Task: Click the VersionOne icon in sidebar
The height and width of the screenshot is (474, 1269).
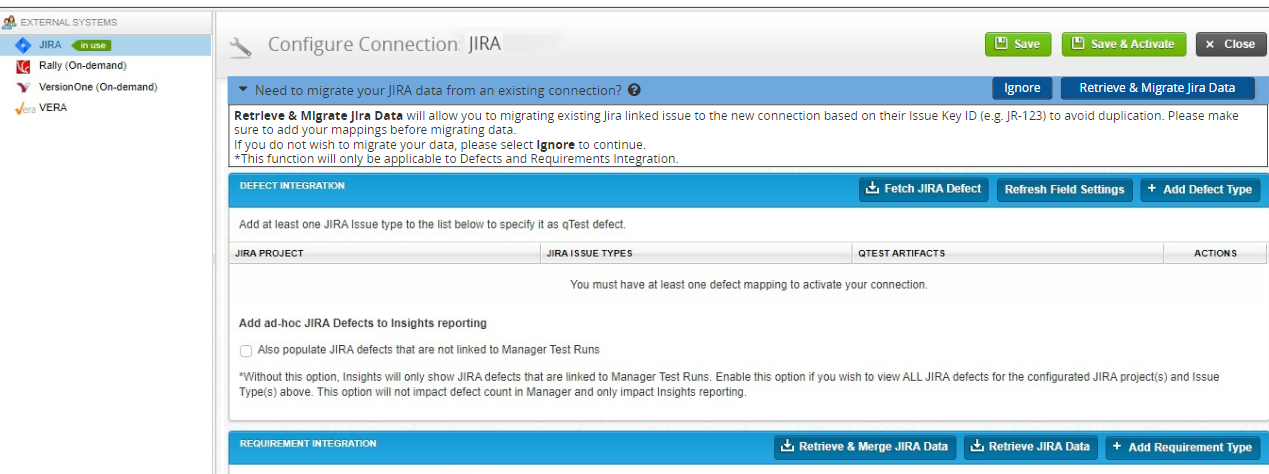Action: coord(23,87)
